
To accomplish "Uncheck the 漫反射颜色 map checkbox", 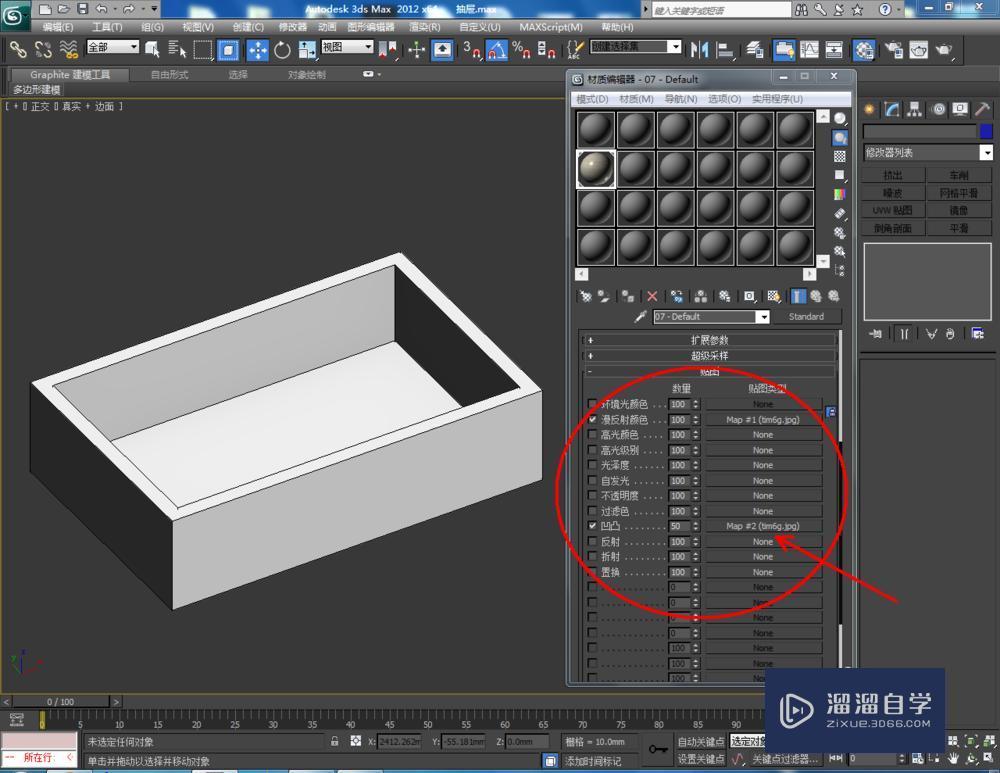I will 590,419.
